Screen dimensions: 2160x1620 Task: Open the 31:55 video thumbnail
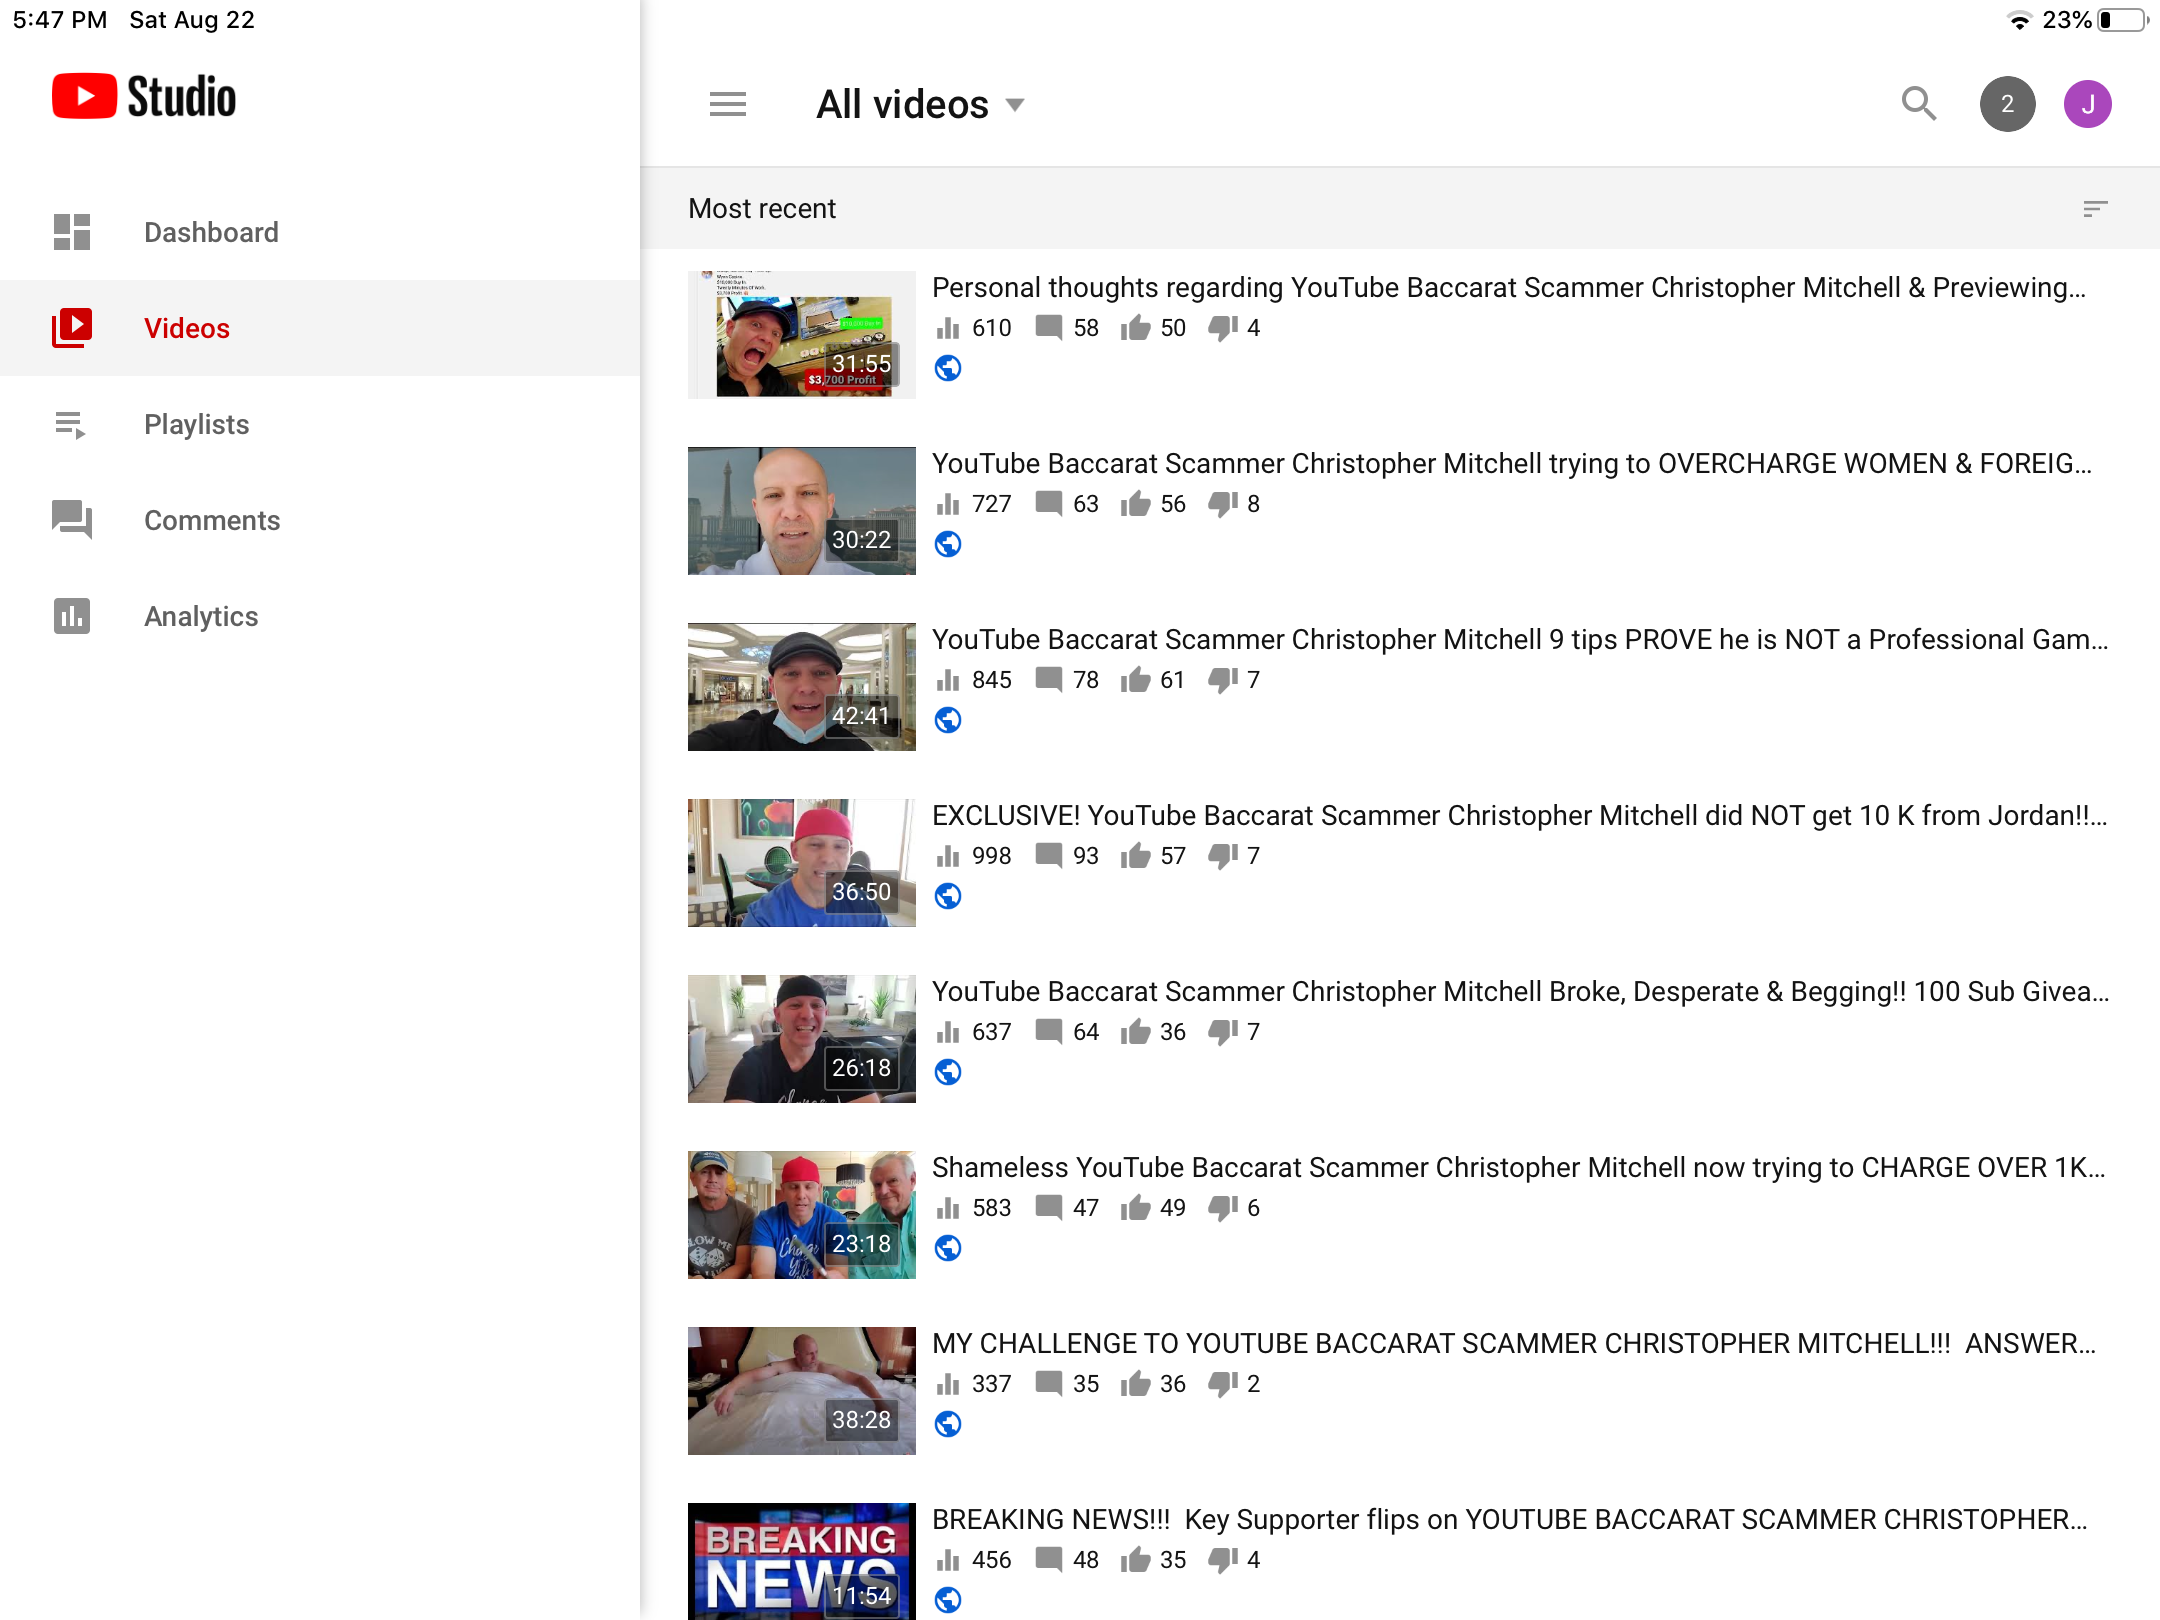[801, 335]
